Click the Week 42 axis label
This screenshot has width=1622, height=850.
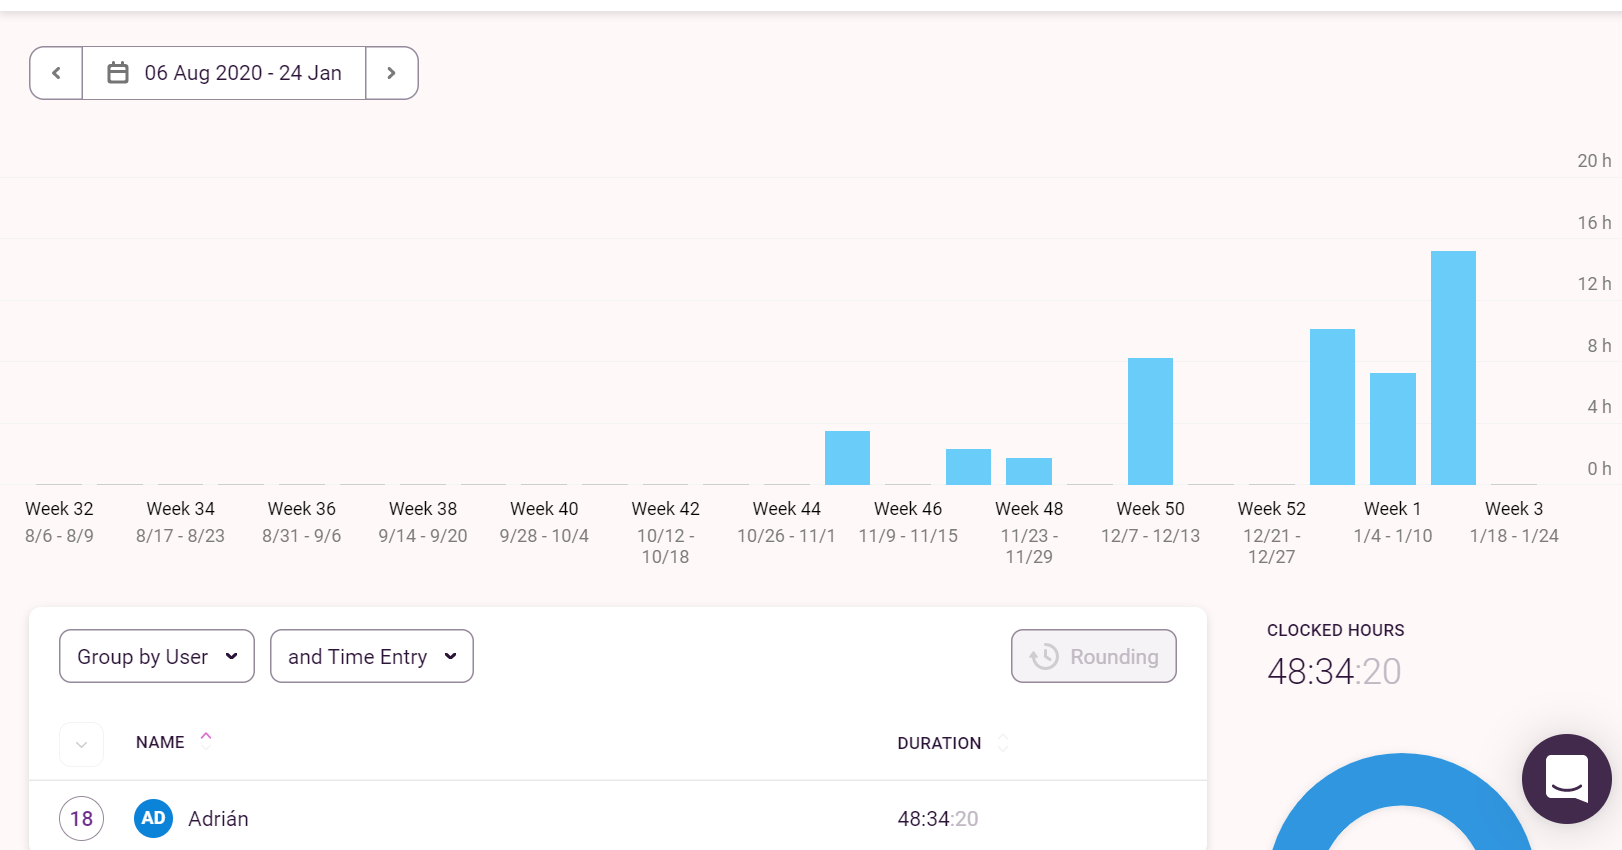(x=666, y=509)
